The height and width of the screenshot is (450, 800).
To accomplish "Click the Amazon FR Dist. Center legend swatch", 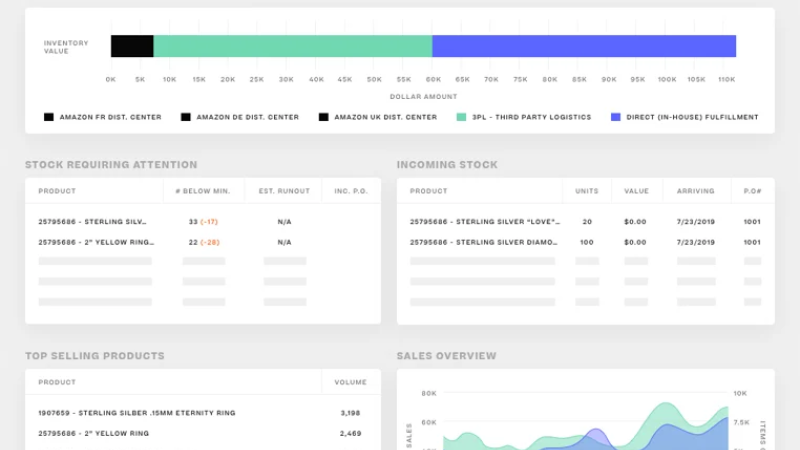I will pos(49,117).
